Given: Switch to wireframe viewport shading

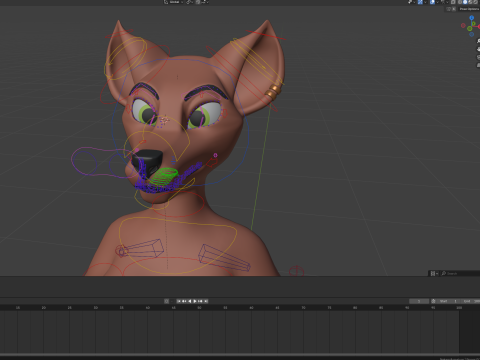Looking at the screenshot, I should (x=460, y=2).
